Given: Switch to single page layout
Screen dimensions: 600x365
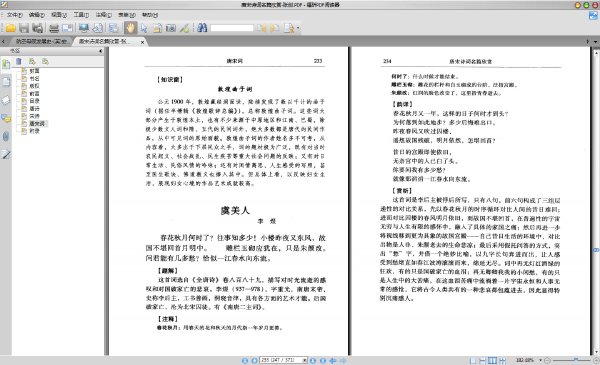Looking at the screenshot, I should coord(473,360).
